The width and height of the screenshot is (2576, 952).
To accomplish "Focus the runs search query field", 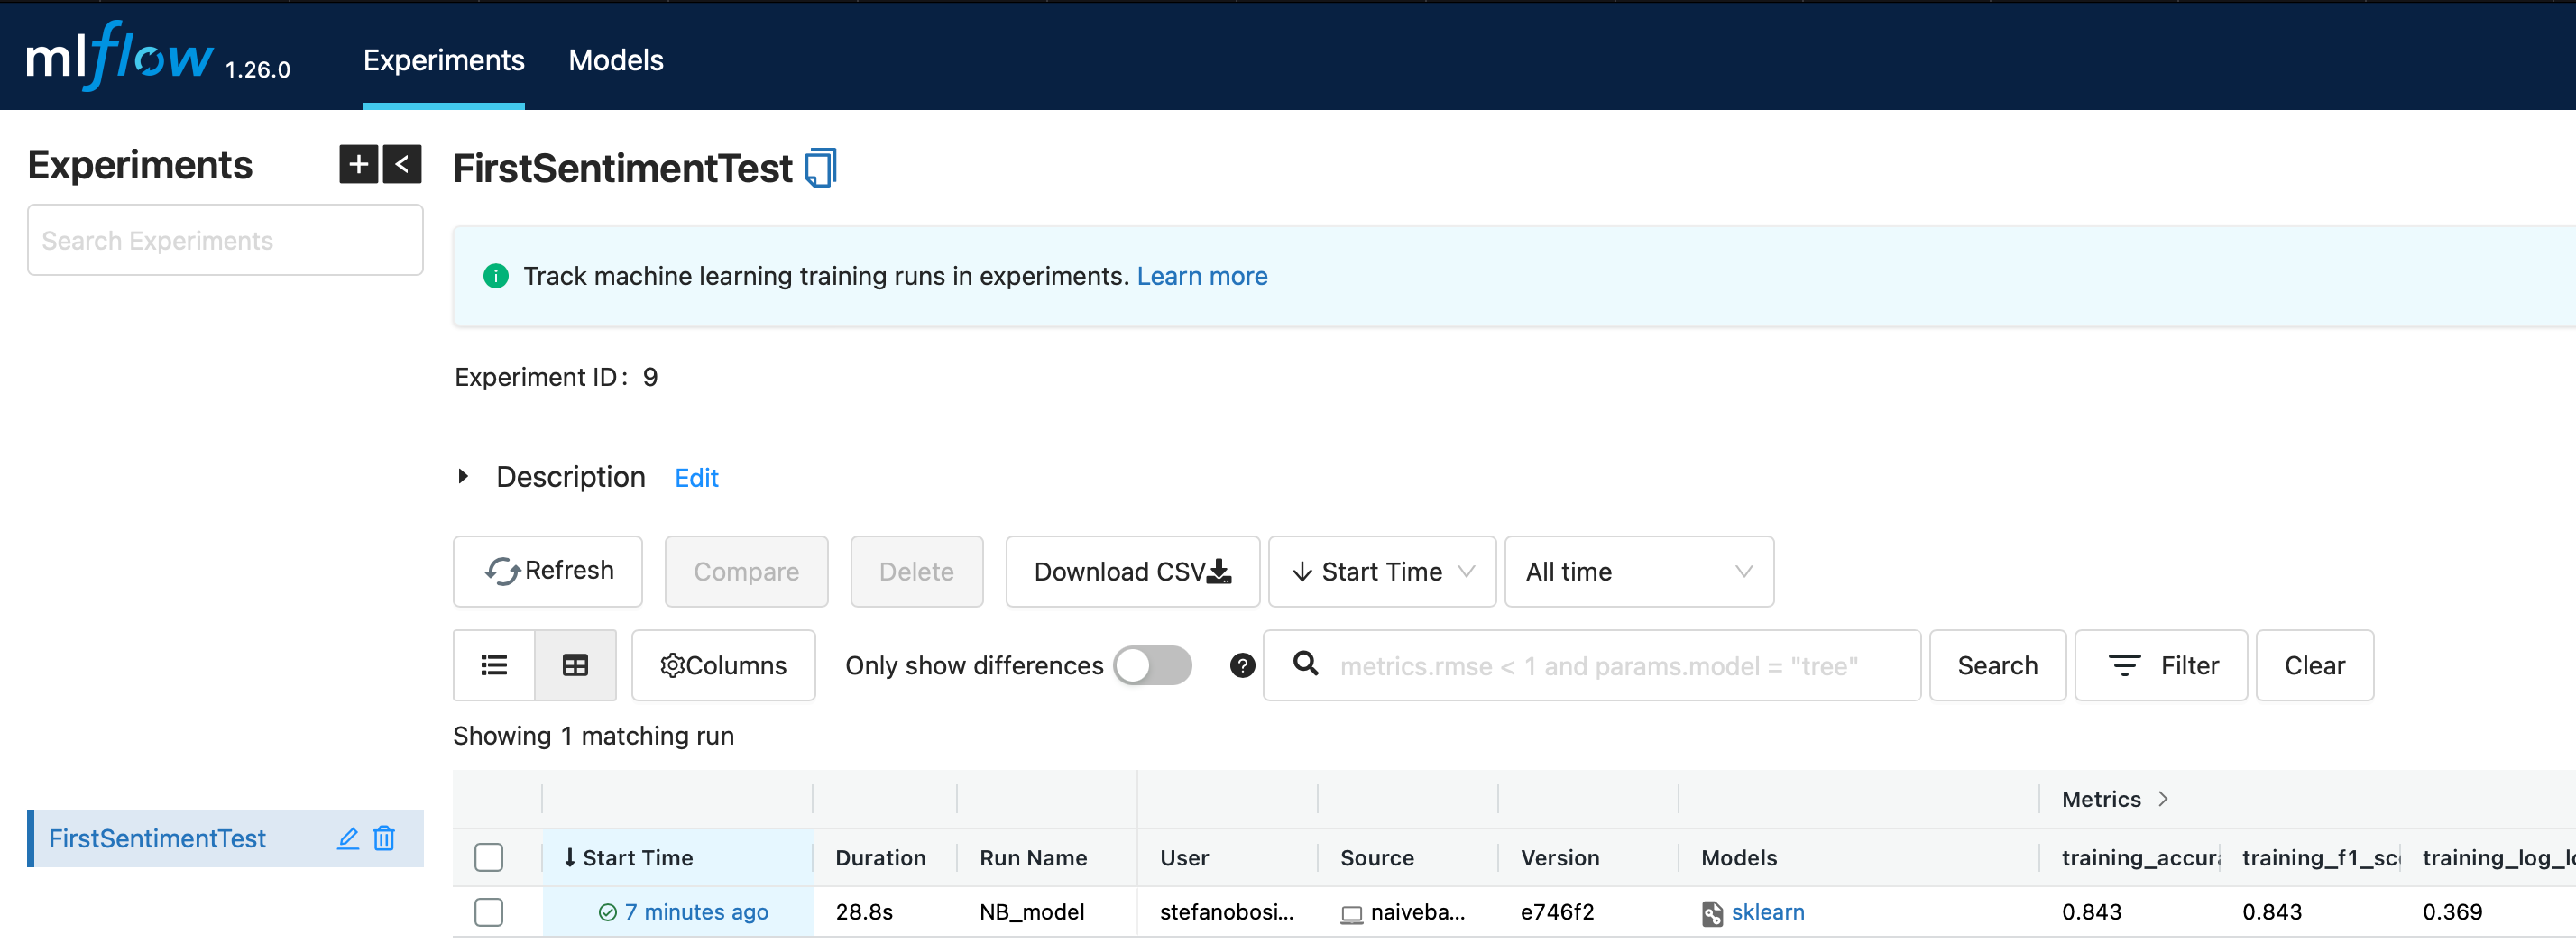I will click(1591, 665).
